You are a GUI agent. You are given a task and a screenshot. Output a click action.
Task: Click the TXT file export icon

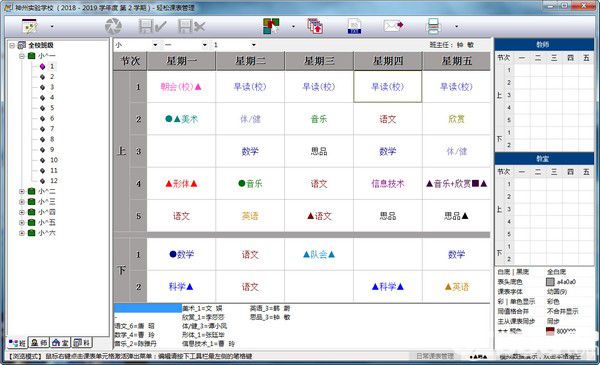[354, 26]
